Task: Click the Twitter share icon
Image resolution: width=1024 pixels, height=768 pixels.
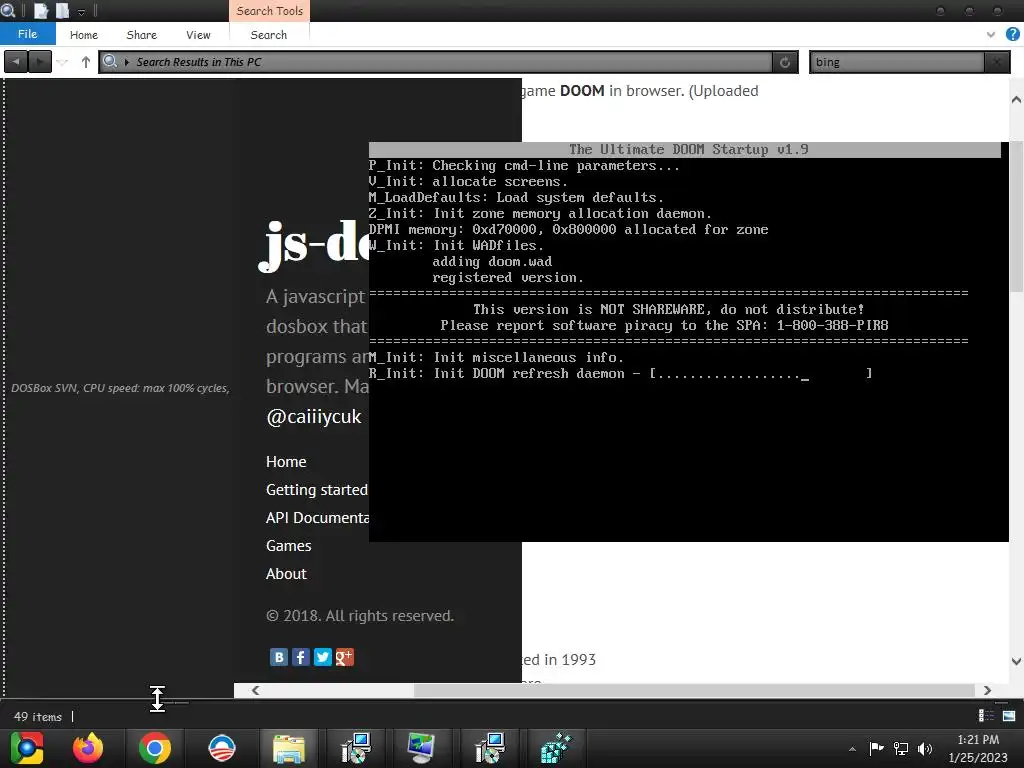Action: 323,657
